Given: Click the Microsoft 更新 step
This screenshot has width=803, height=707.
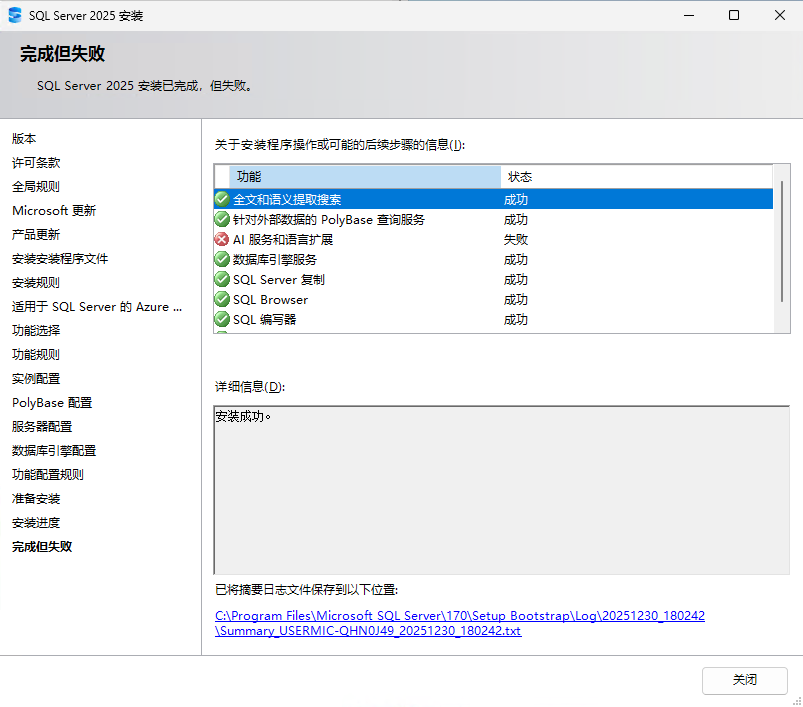Looking at the screenshot, I should coord(54,210).
